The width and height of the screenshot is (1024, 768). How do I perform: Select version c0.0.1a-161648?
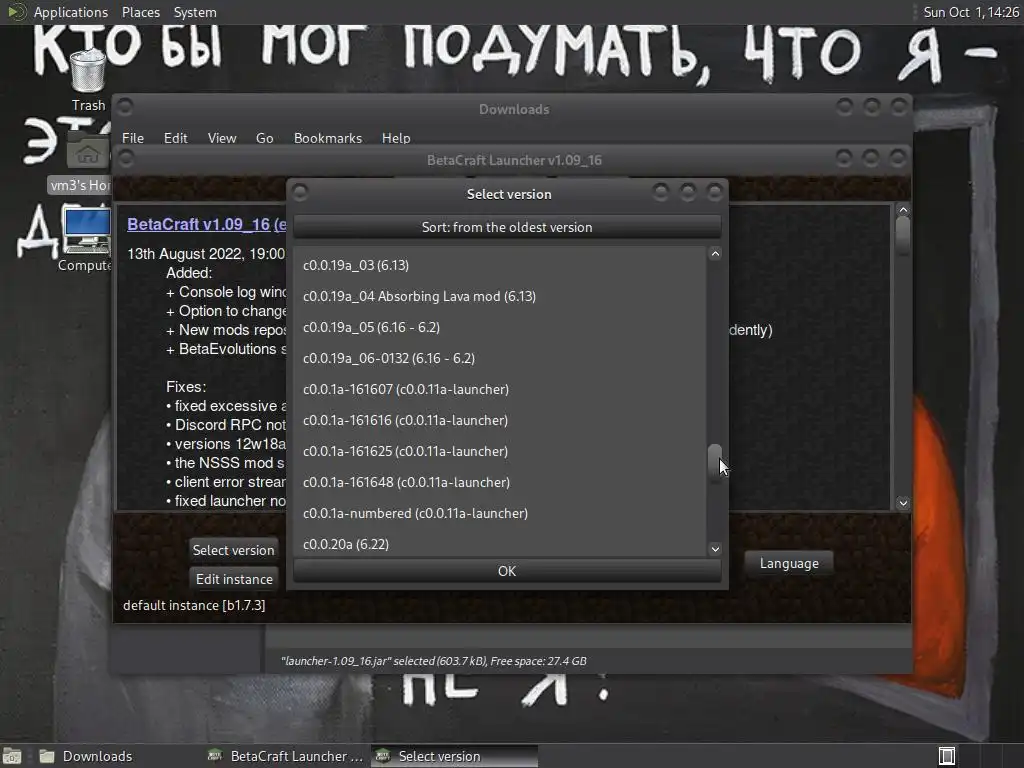pyautogui.click(x=500, y=482)
